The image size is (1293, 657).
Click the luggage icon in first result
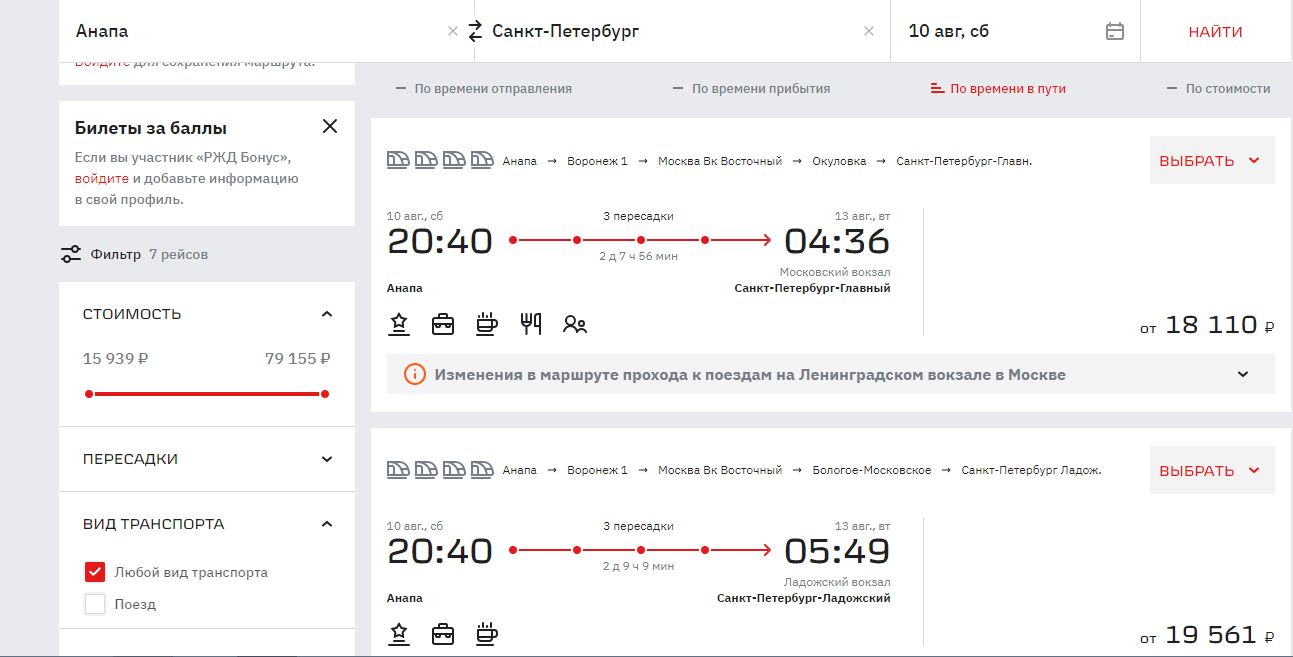[443, 323]
